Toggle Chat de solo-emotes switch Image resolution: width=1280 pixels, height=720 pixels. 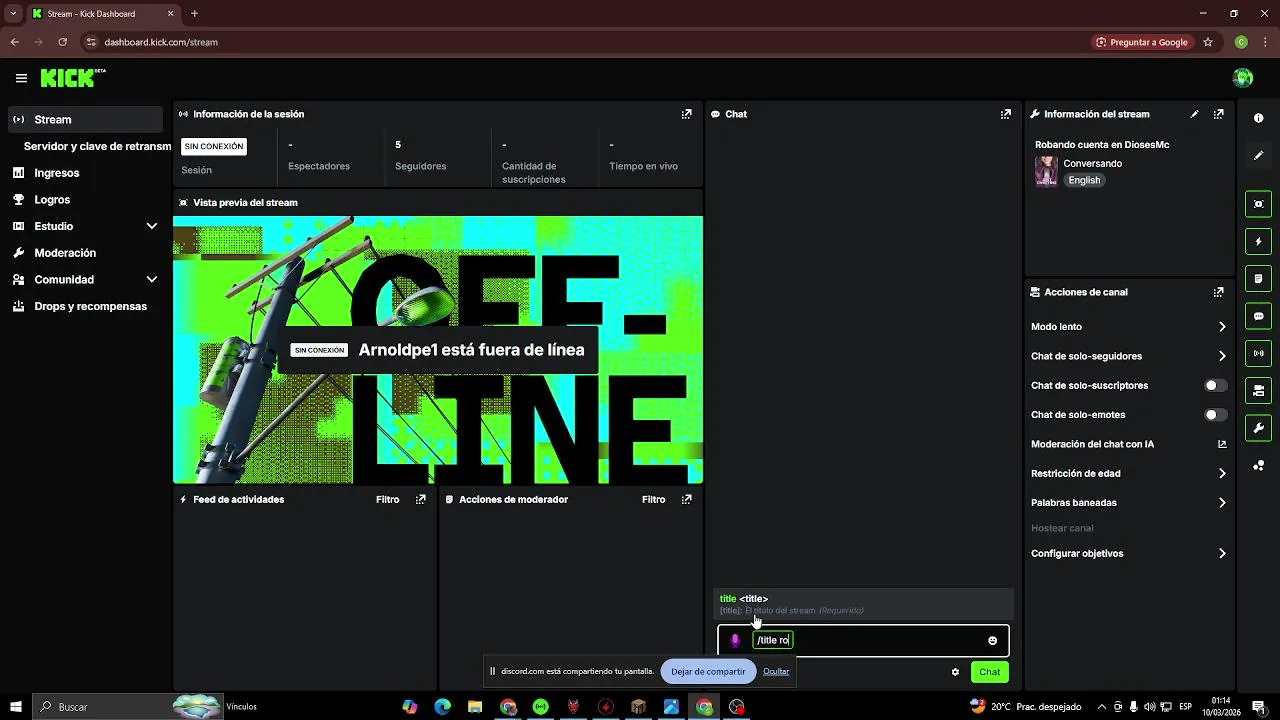click(1216, 414)
